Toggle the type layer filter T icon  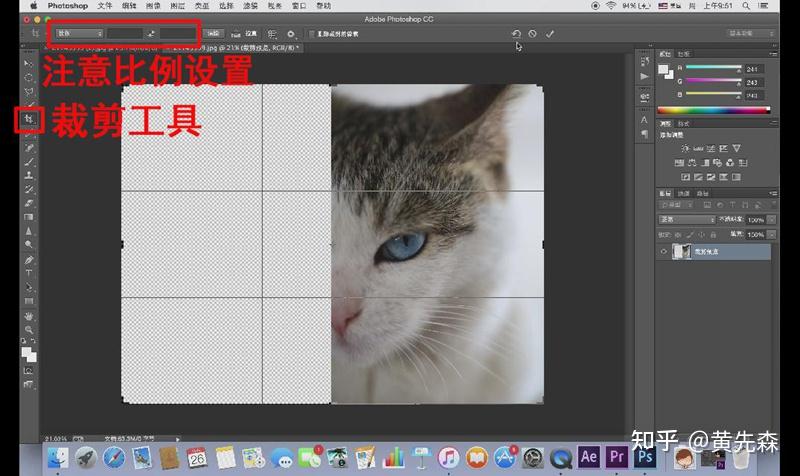(732, 205)
